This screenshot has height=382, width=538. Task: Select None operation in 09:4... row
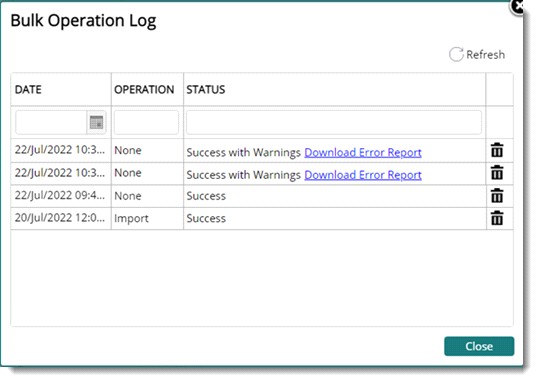pos(128,196)
